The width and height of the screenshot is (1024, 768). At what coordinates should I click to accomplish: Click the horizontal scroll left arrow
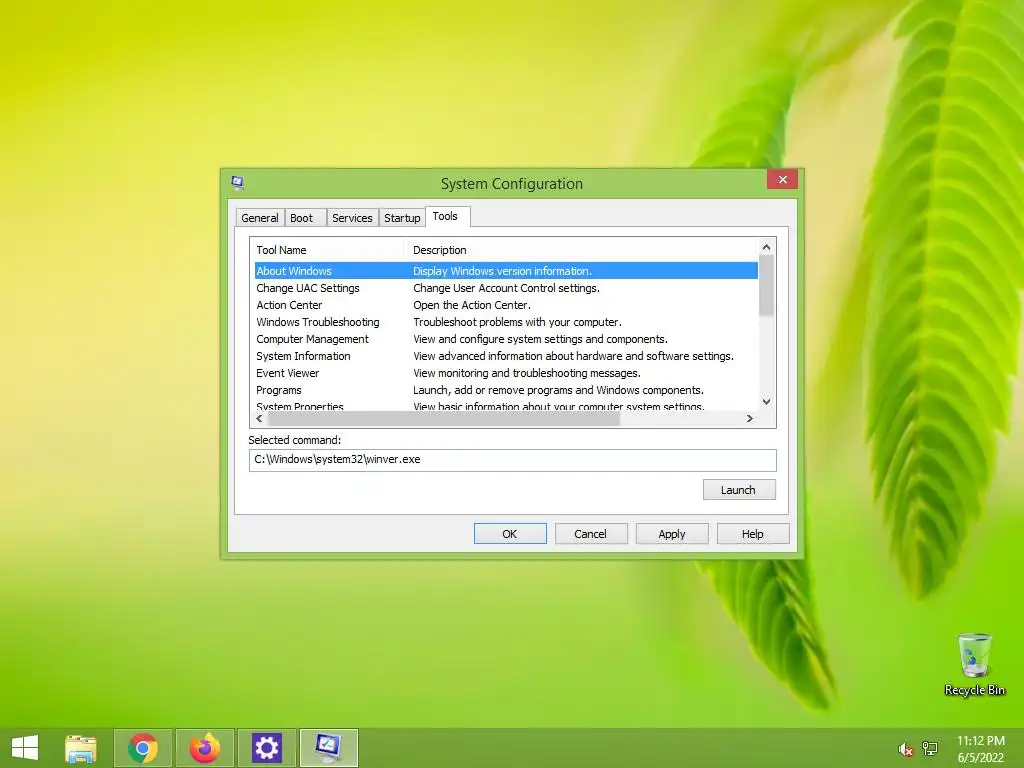259,419
